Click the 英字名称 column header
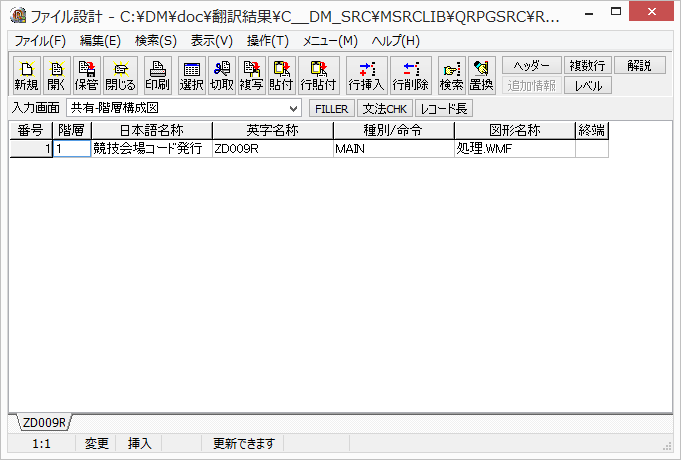 (x=272, y=130)
